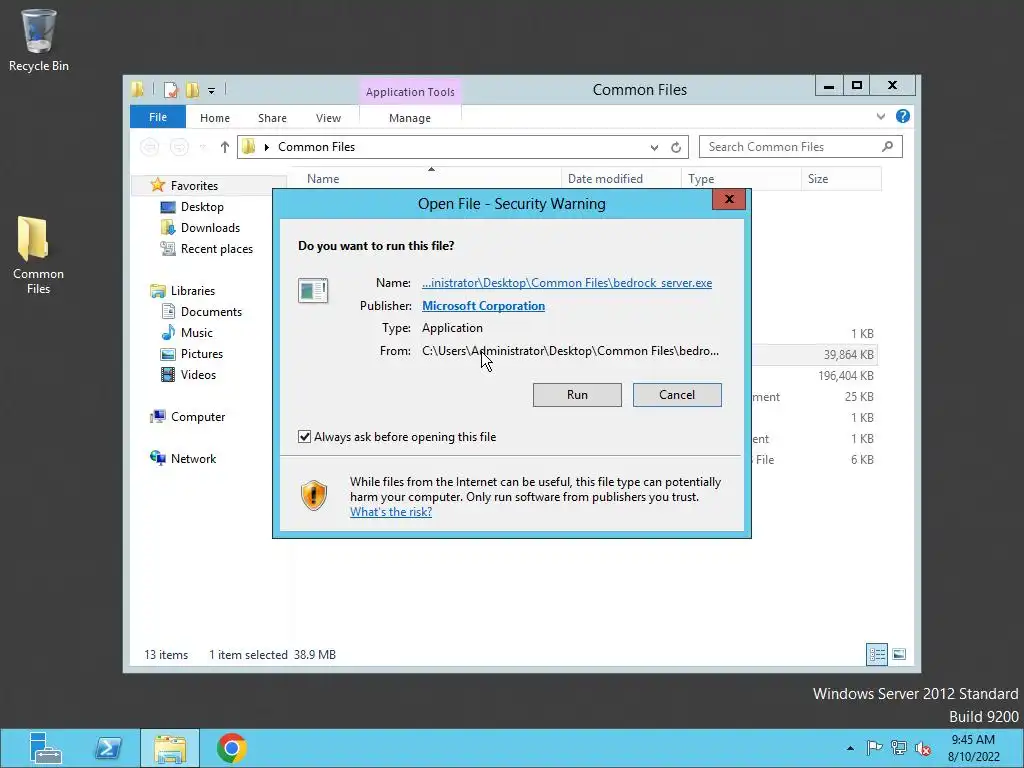This screenshot has width=1024, height=768.
Task: Open the Microsoft Corporation publisher link
Action: point(483,306)
